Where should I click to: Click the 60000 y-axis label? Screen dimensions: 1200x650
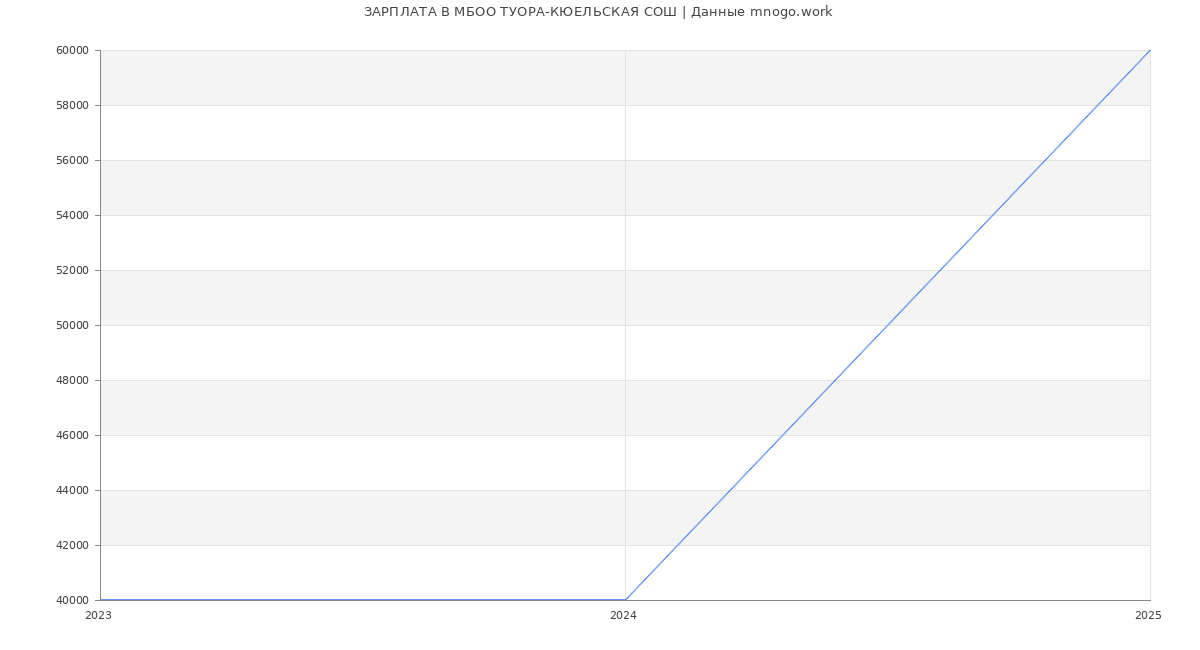pyautogui.click(x=73, y=50)
